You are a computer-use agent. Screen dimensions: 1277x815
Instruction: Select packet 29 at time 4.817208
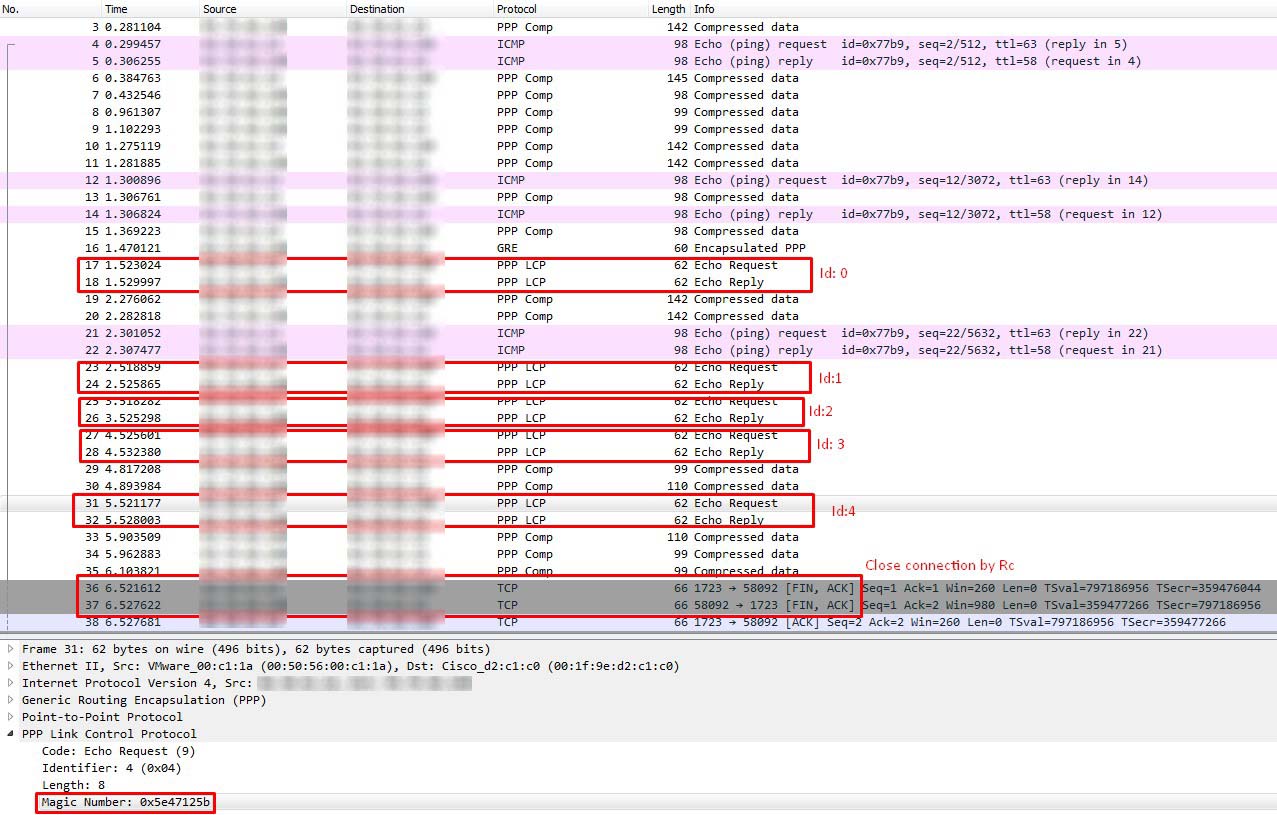638,469
